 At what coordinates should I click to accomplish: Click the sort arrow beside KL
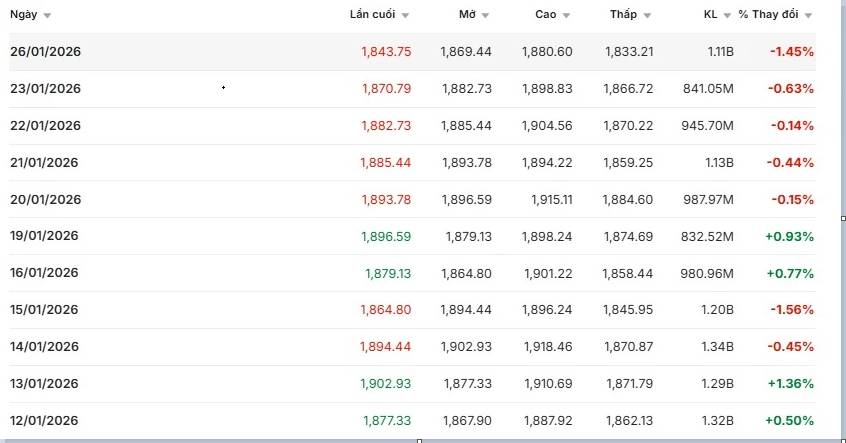727,16
